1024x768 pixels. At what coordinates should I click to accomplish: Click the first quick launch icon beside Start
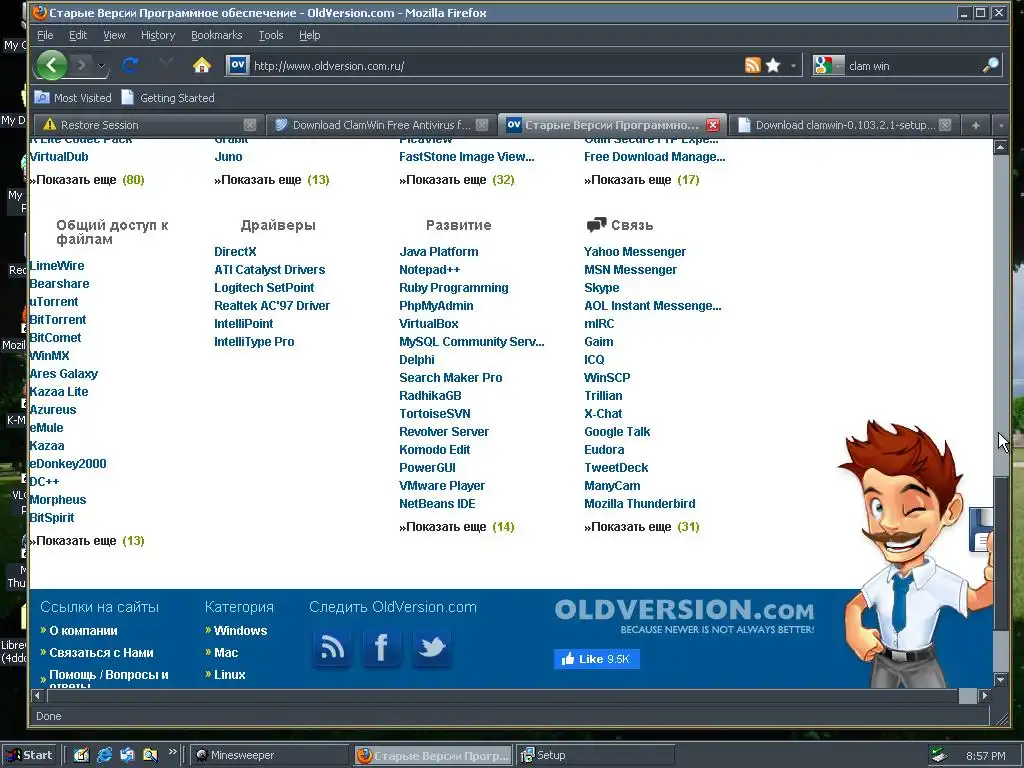(82, 755)
